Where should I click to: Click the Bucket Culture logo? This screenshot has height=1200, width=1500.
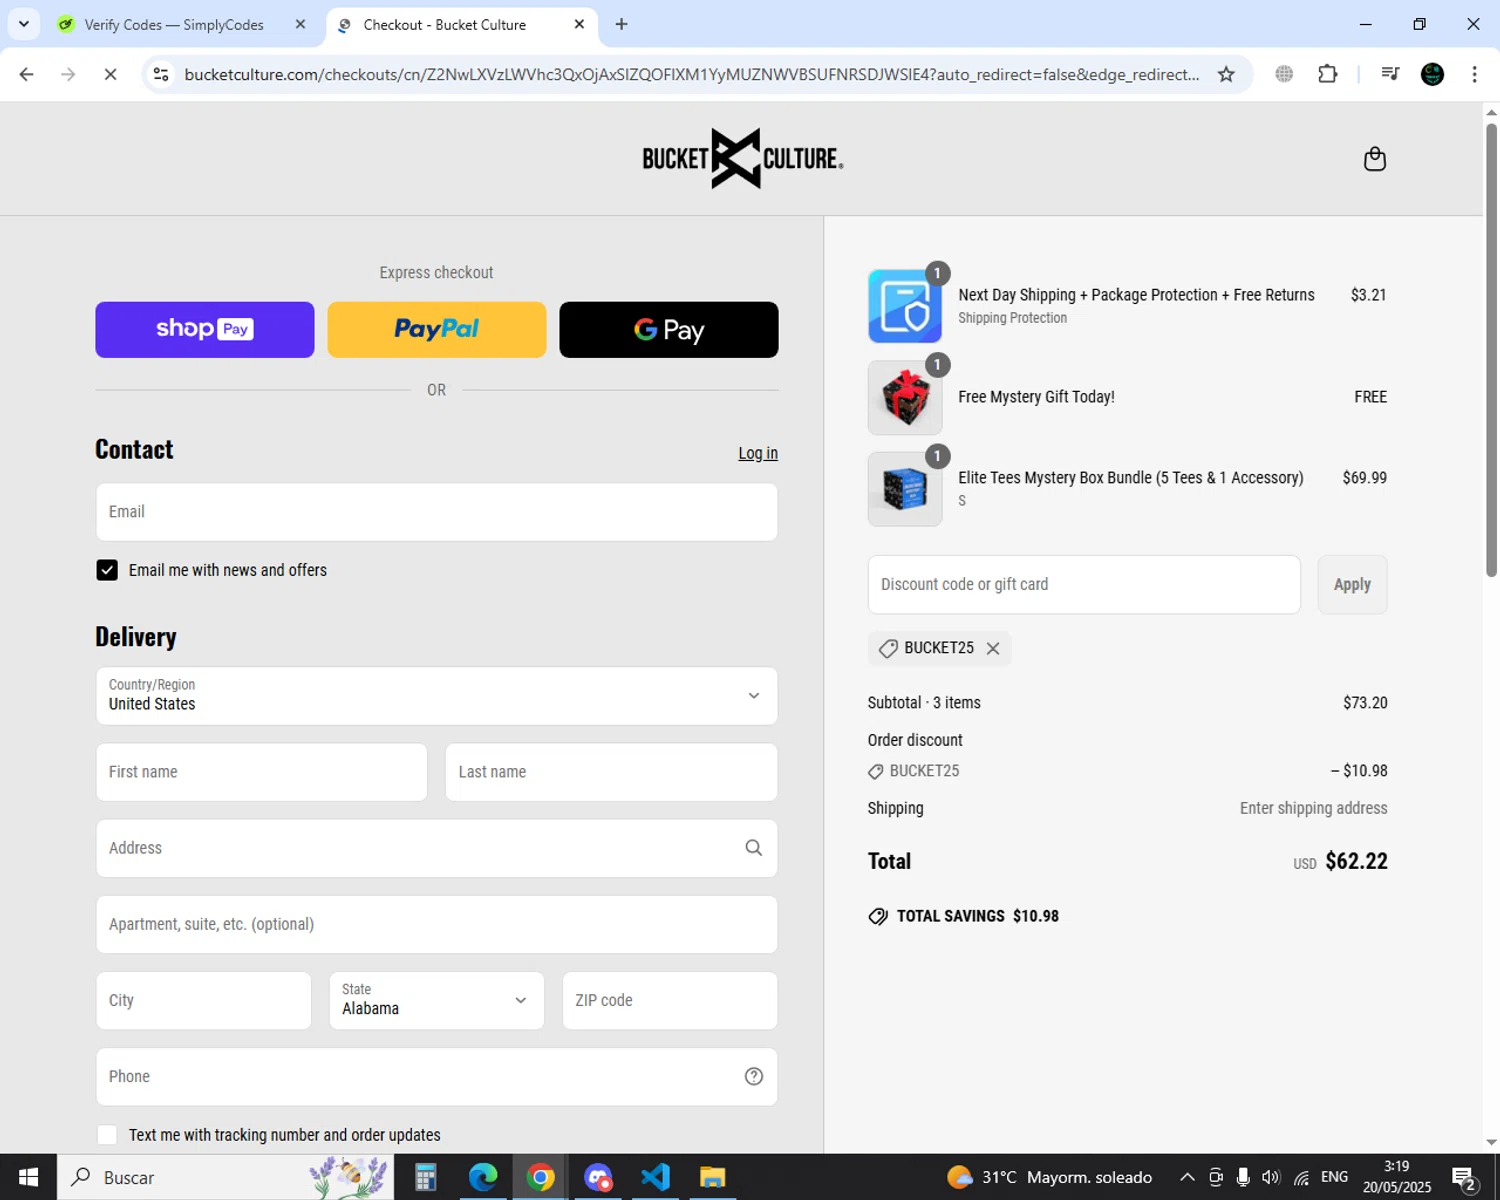[742, 158]
